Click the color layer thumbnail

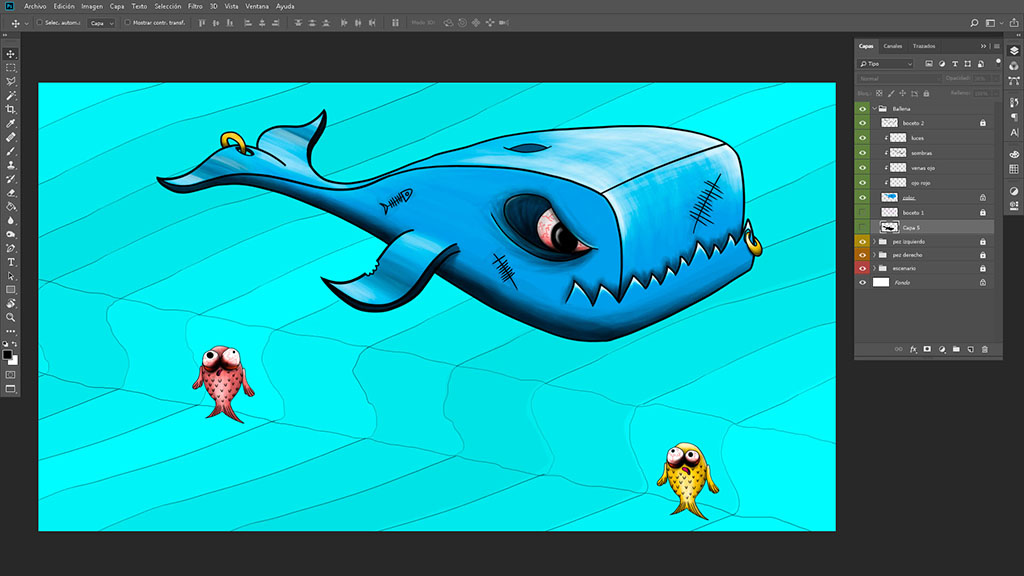(889, 198)
